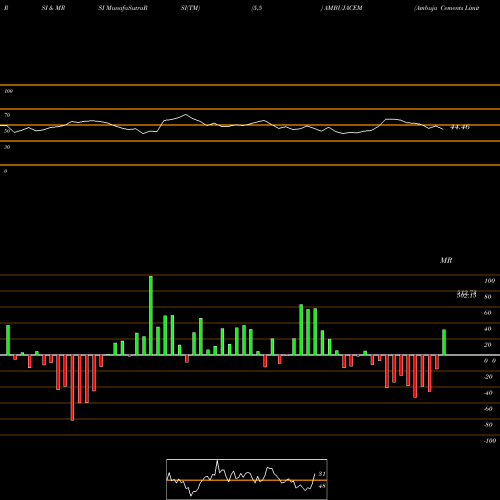Click the -40 label on the MR axis

pyautogui.click(x=488, y=393)
